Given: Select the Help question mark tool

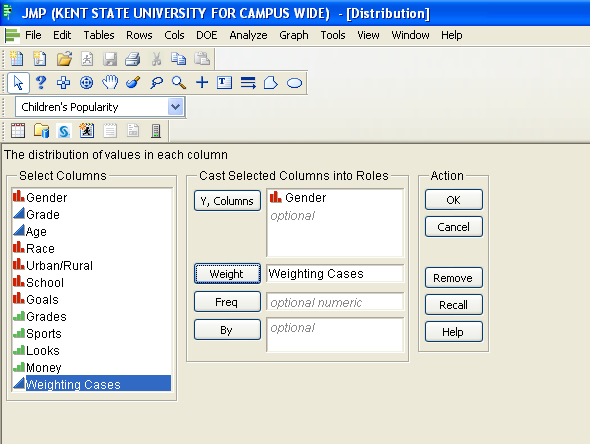Looking at the screenshot, I should click(41, 82).
